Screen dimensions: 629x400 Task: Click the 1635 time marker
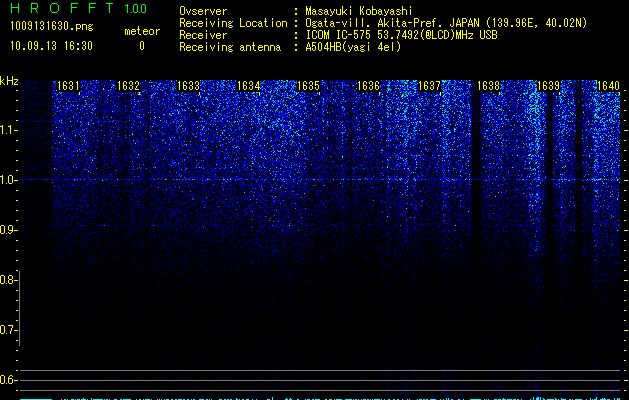pos(308,86)
